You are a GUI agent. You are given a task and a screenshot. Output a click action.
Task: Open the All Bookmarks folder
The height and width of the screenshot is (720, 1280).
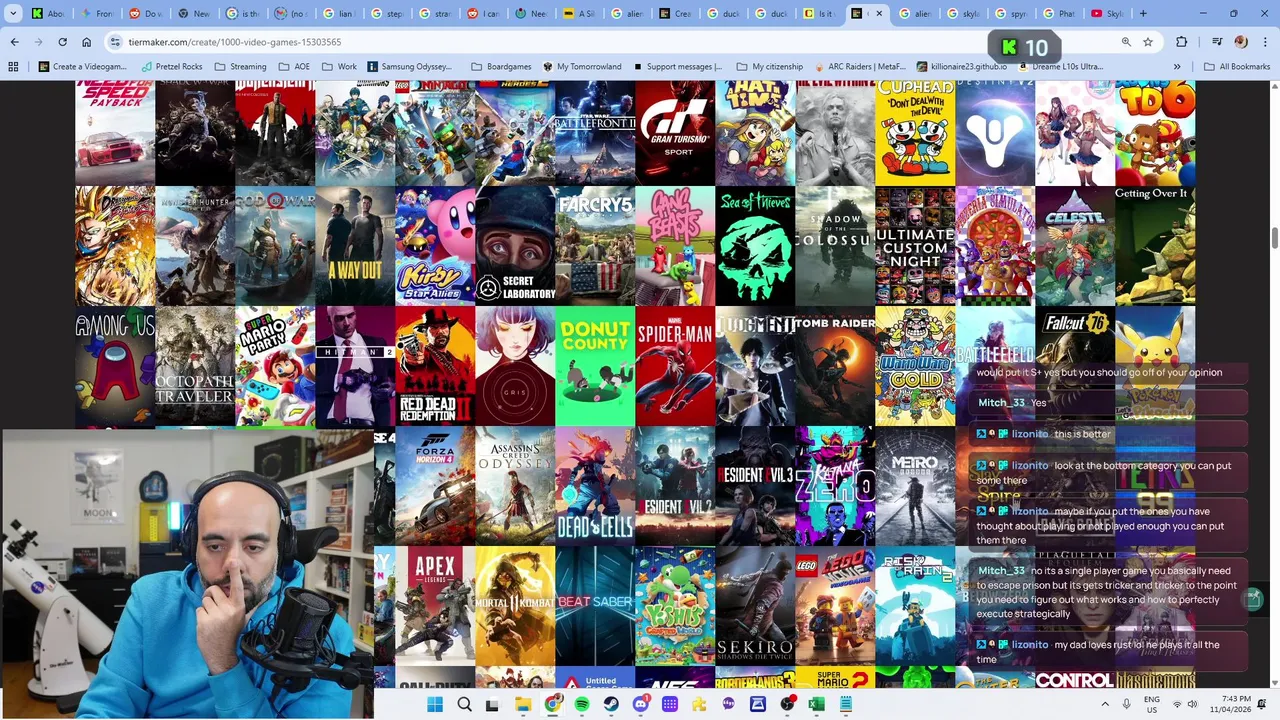tap(1236, 67)
